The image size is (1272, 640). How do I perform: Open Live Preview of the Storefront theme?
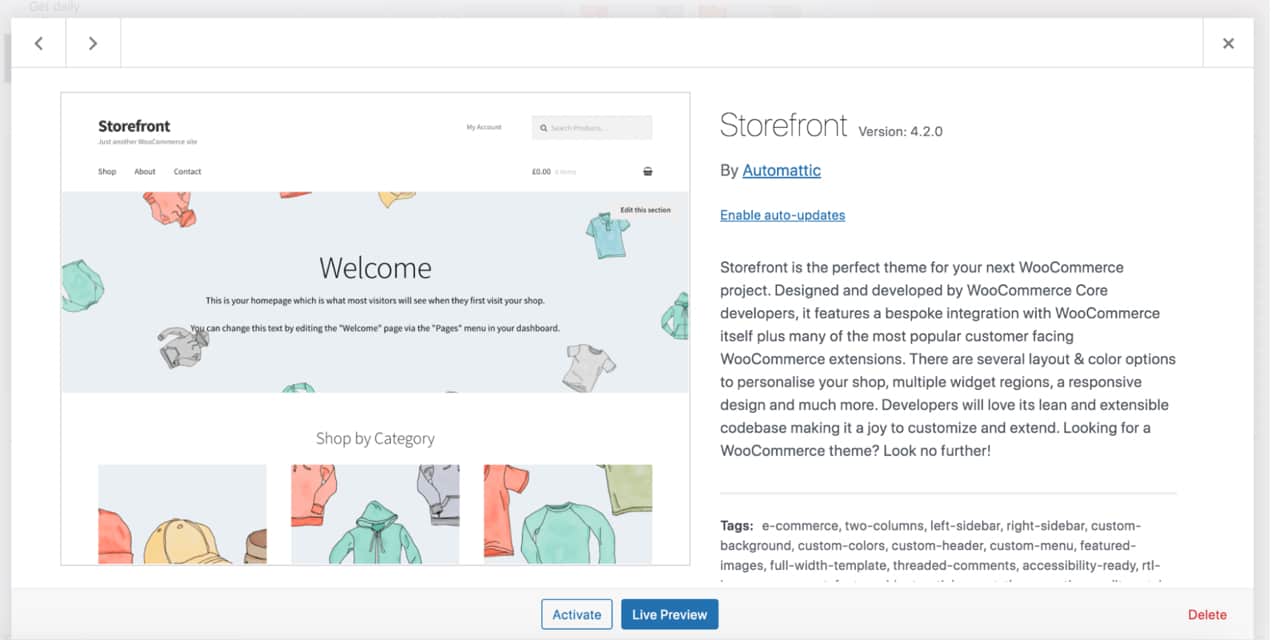pos(669,614)
